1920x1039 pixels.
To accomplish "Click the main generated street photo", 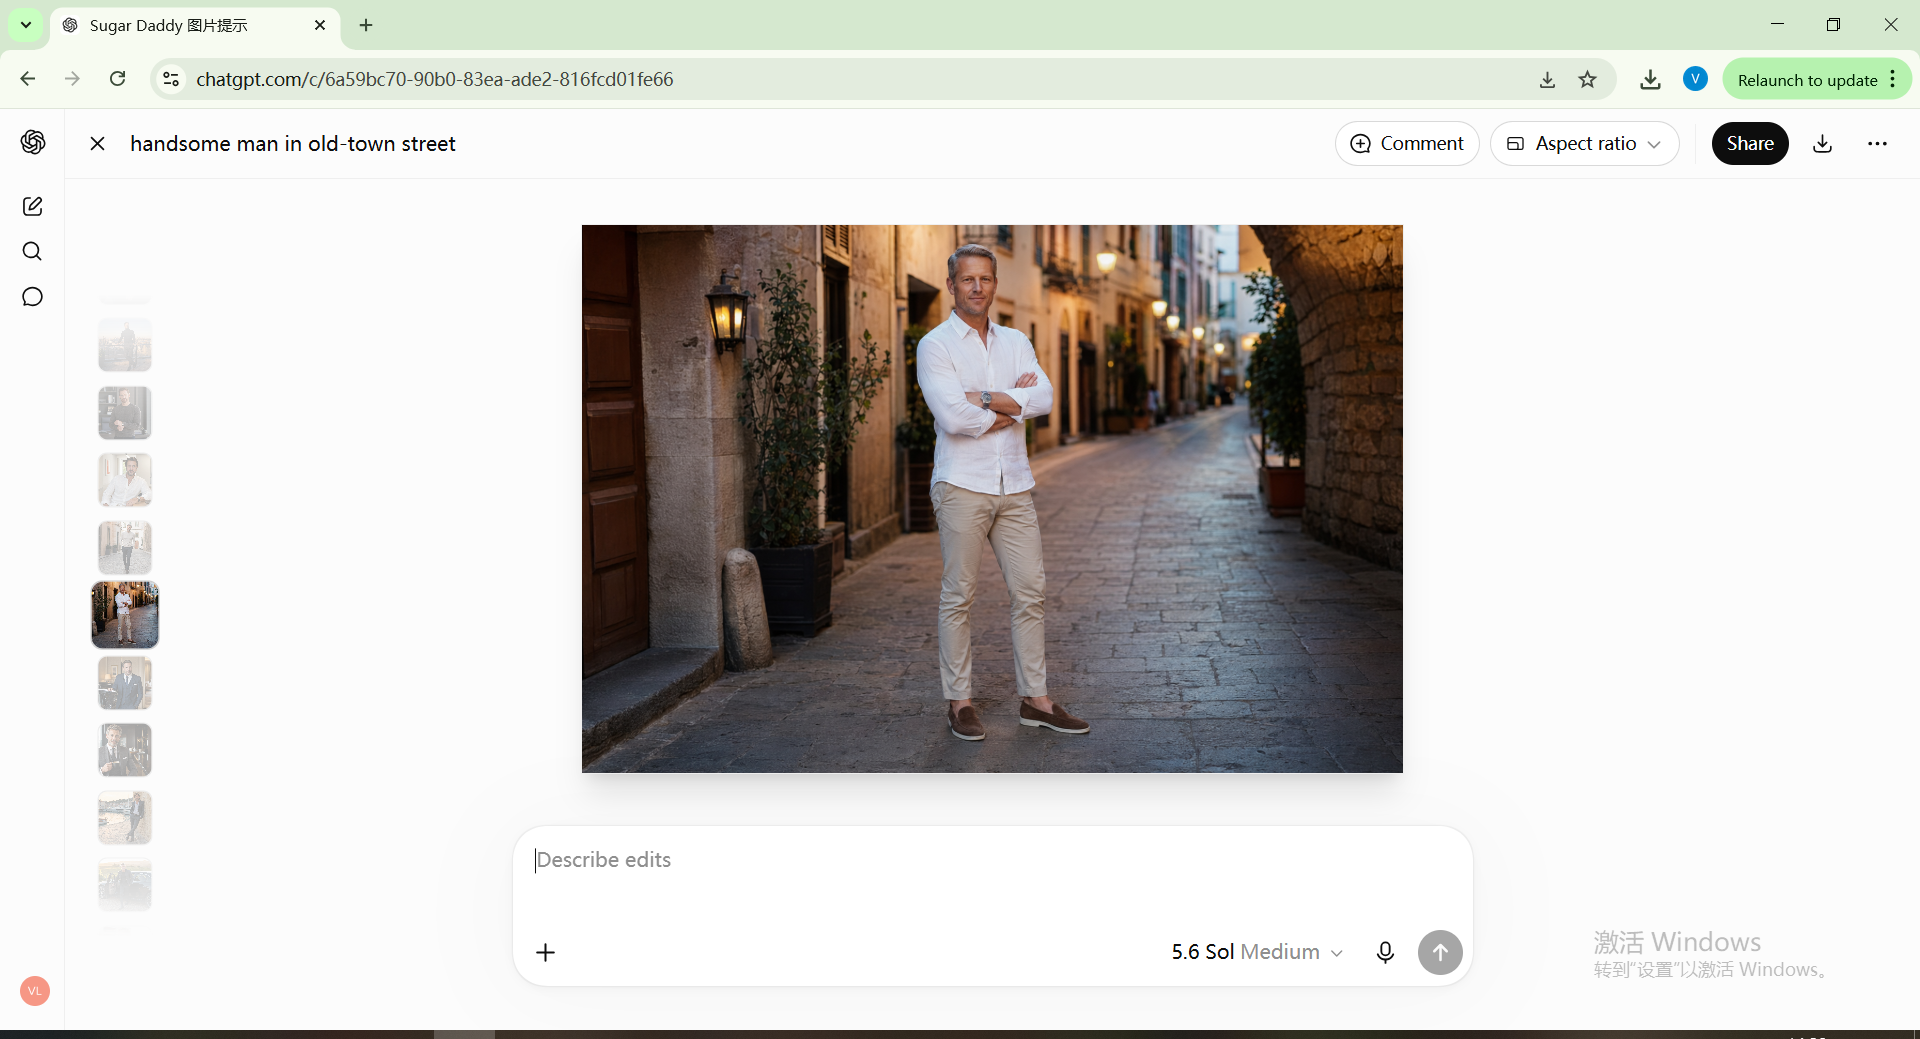I will coord(992,498).
